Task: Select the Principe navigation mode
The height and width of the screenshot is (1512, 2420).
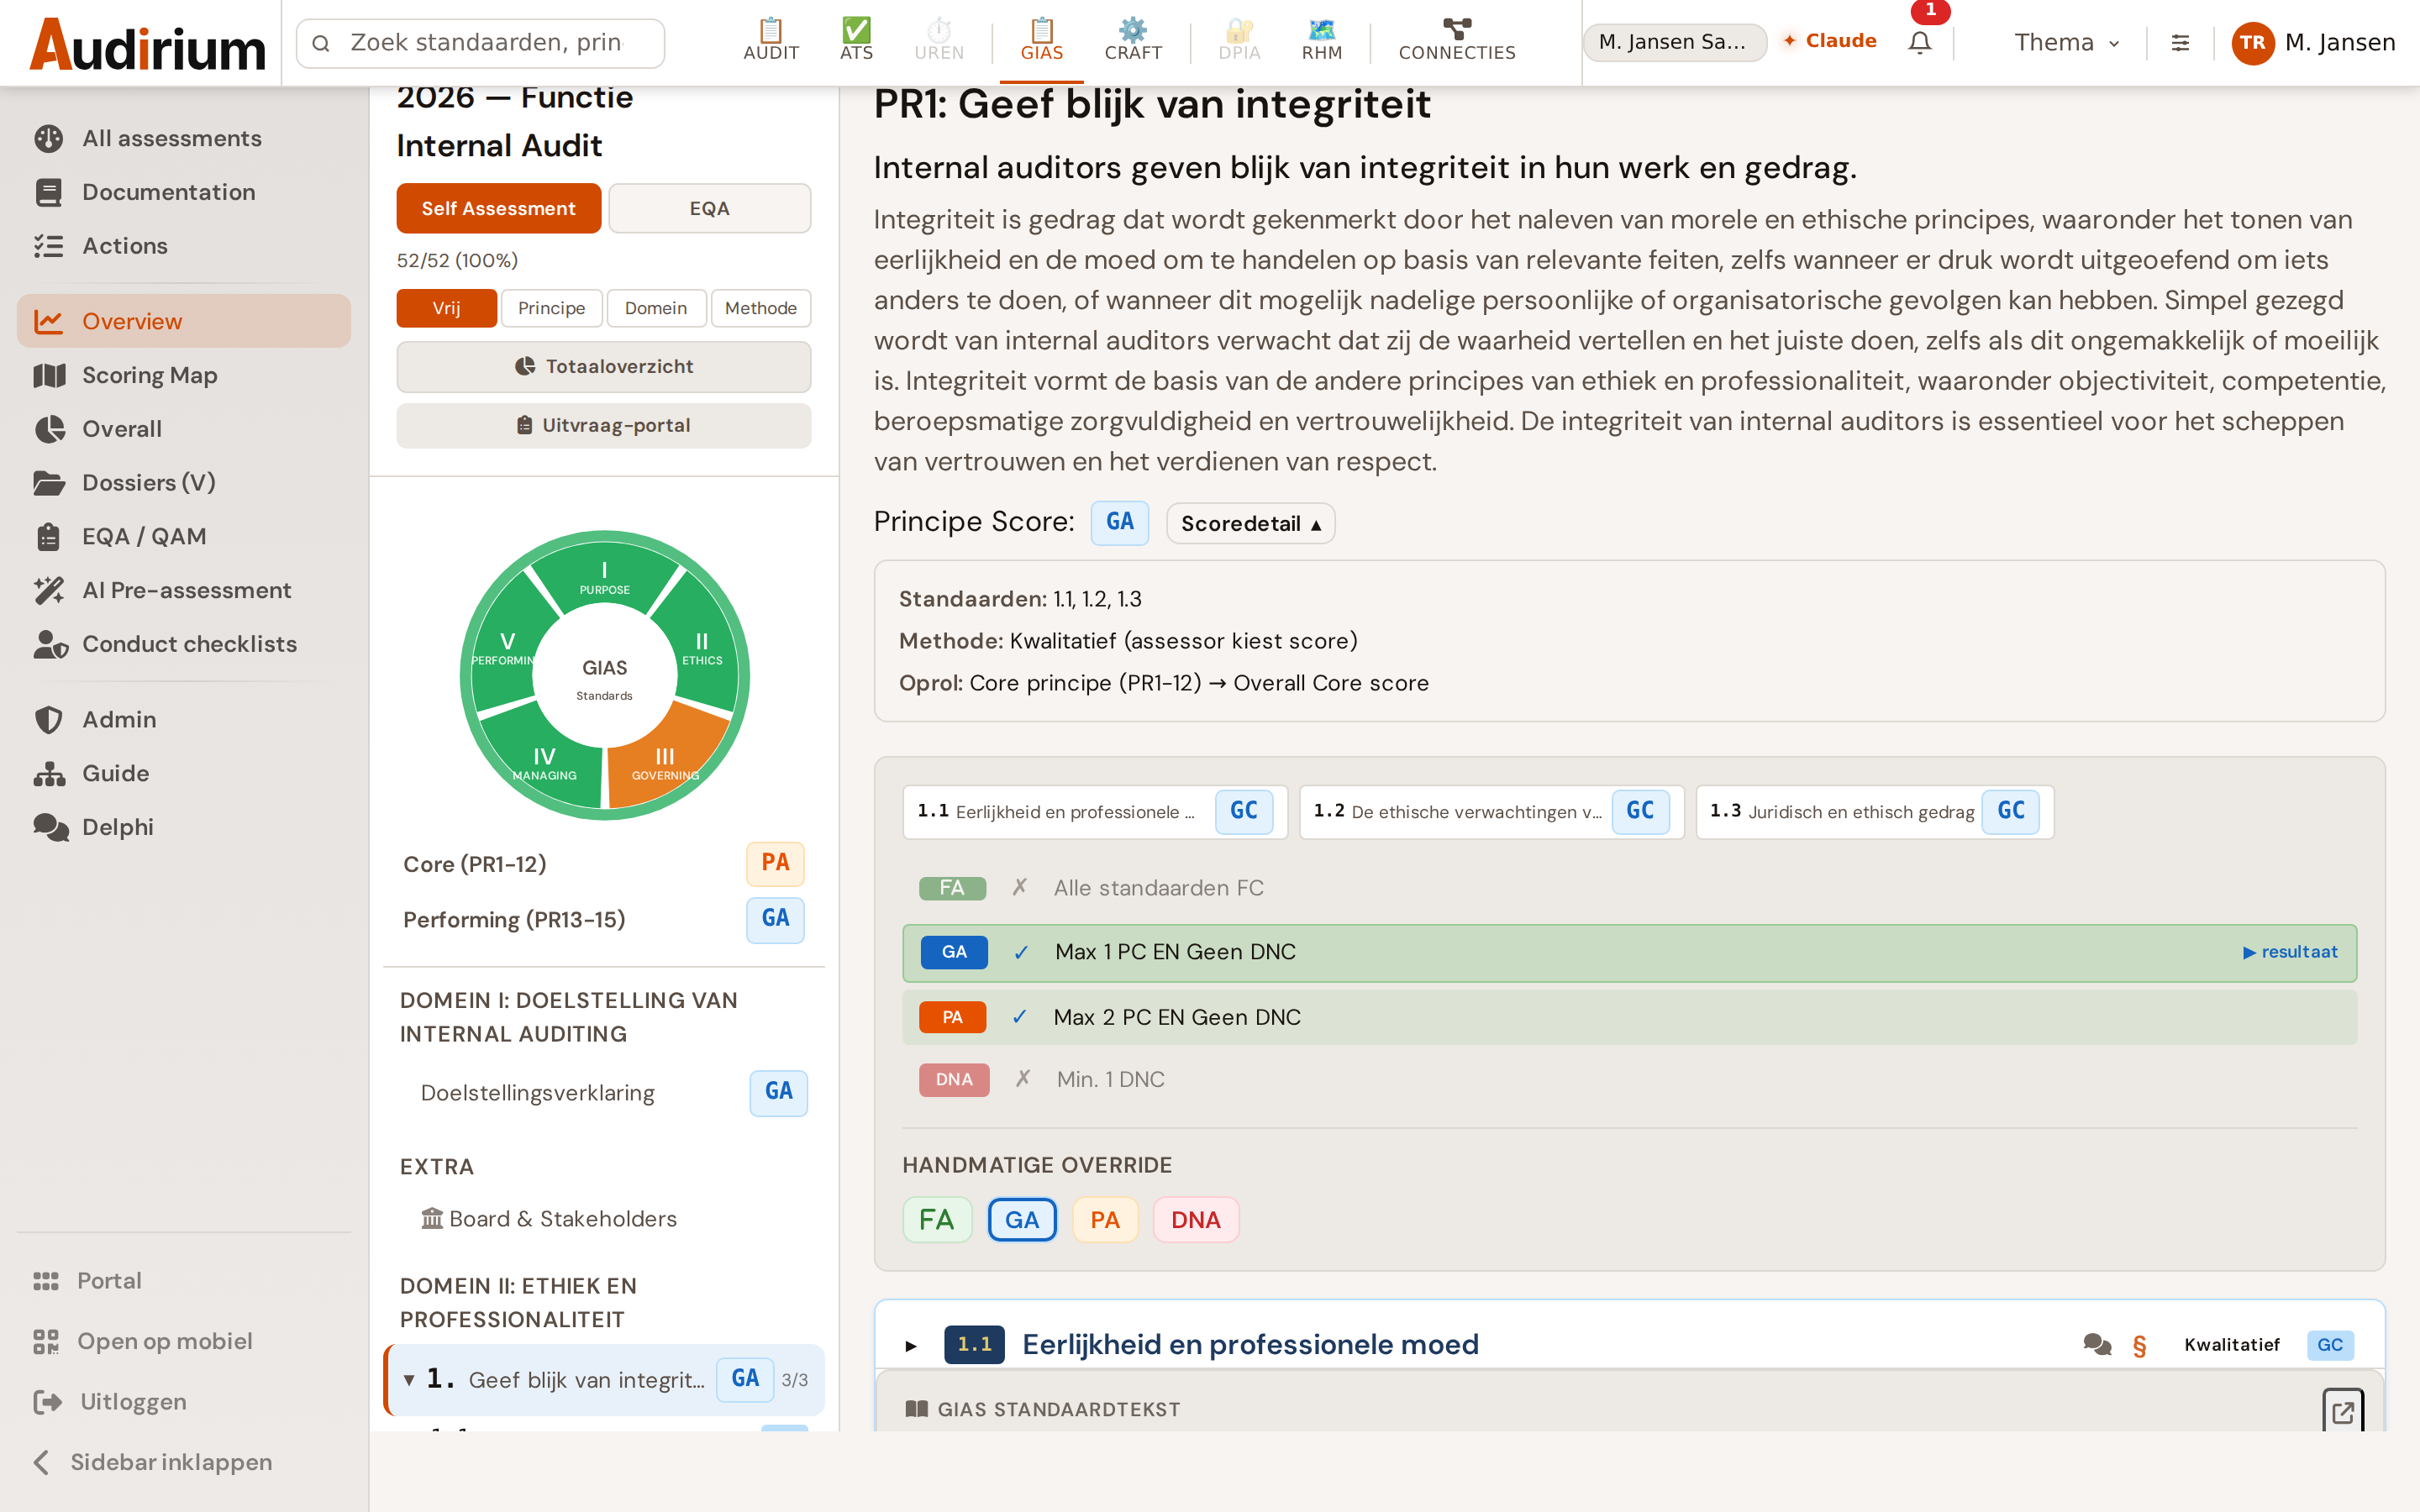Action: (551, 308)
